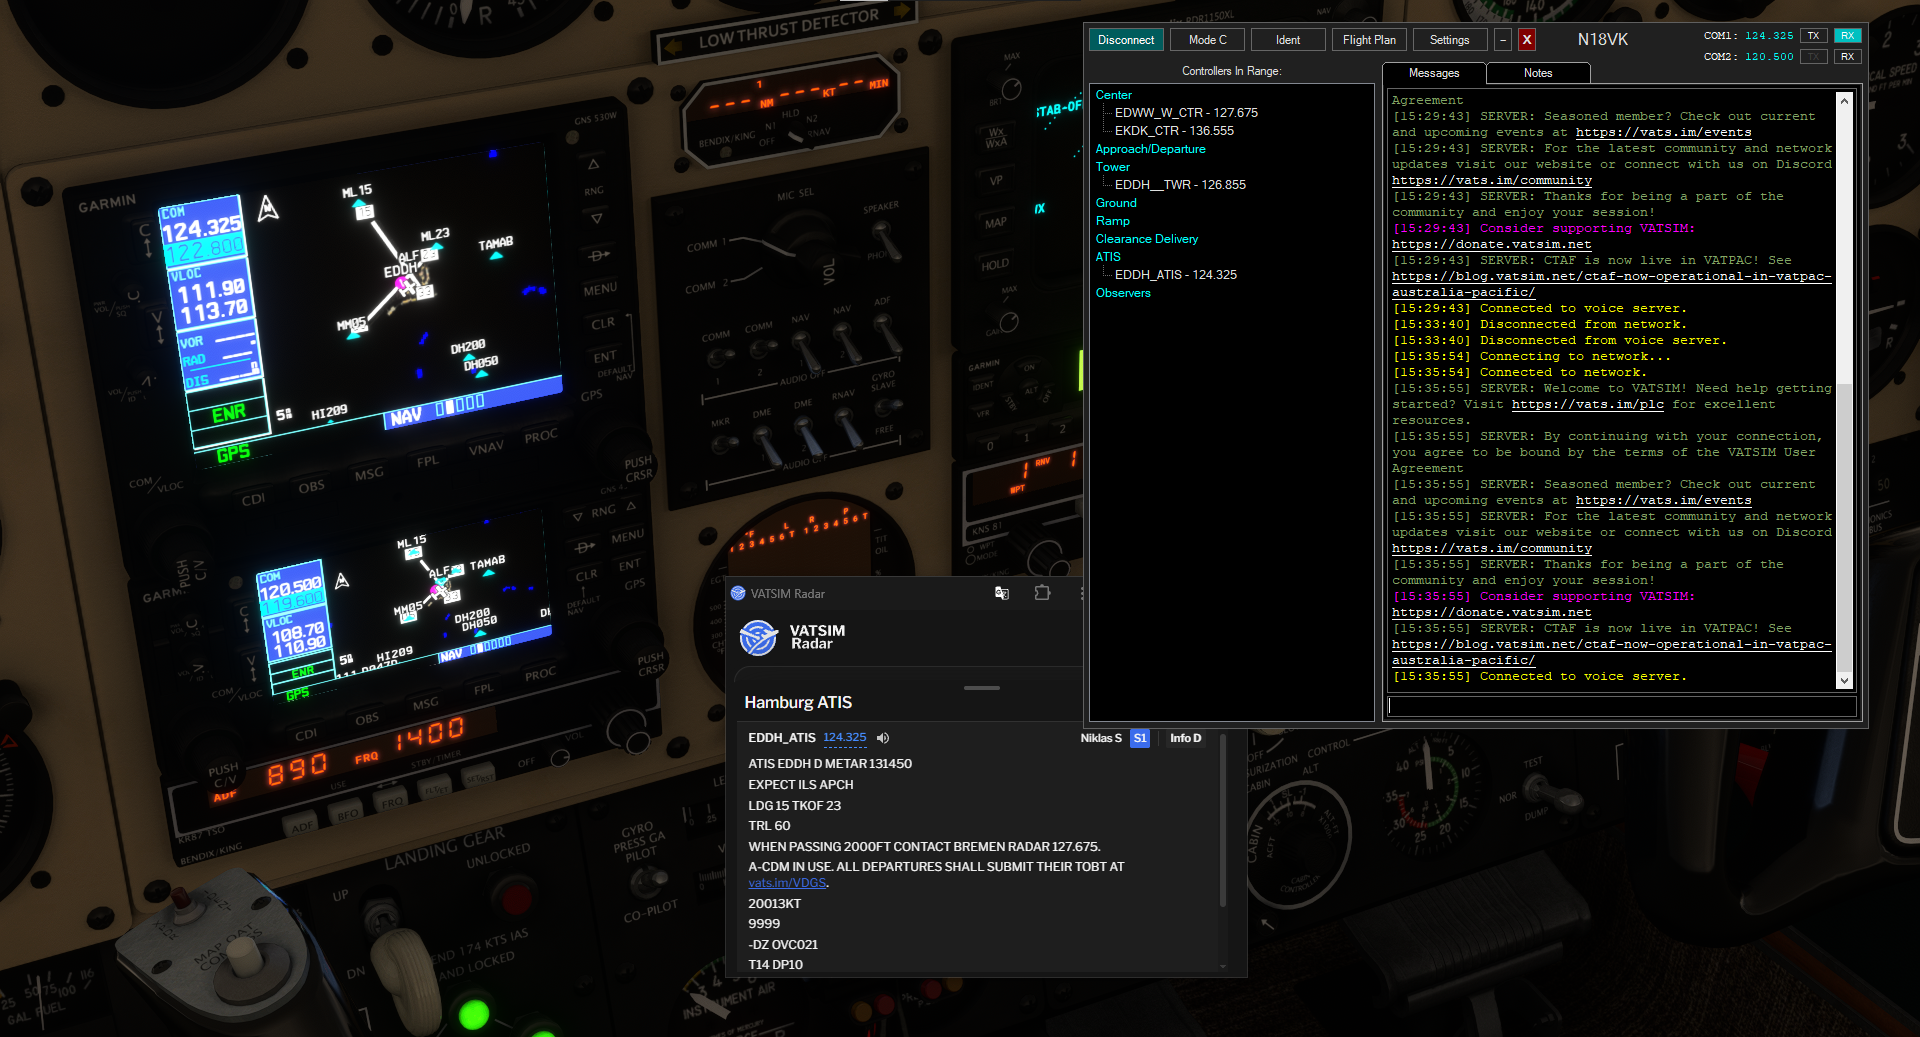This screenshot has width=1920, height=1037.
Task: Collapse Tower controllers category
Action: tap(1112, 167)
